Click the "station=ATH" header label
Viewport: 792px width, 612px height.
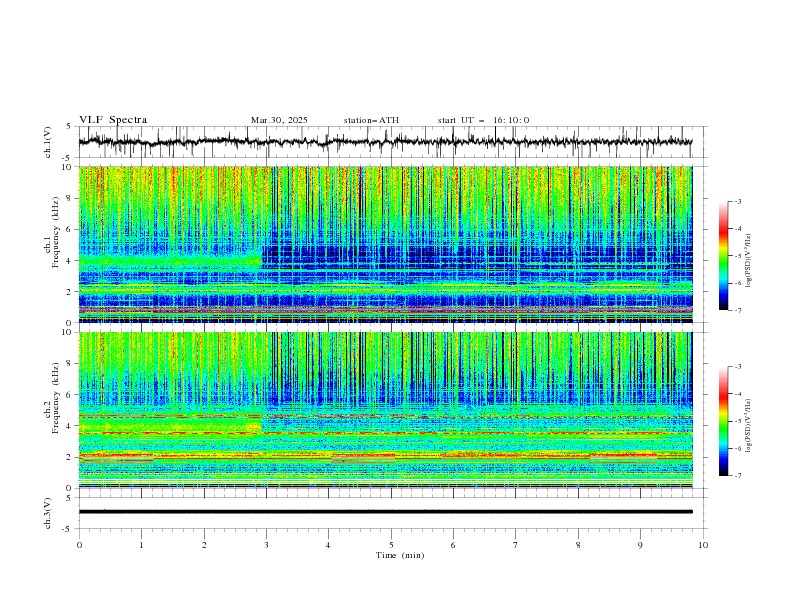[371, 120]
